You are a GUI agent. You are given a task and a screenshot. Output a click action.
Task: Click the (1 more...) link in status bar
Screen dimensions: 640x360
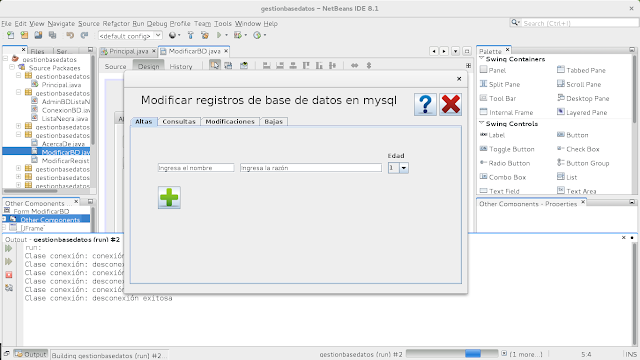(x=526, y=354)
